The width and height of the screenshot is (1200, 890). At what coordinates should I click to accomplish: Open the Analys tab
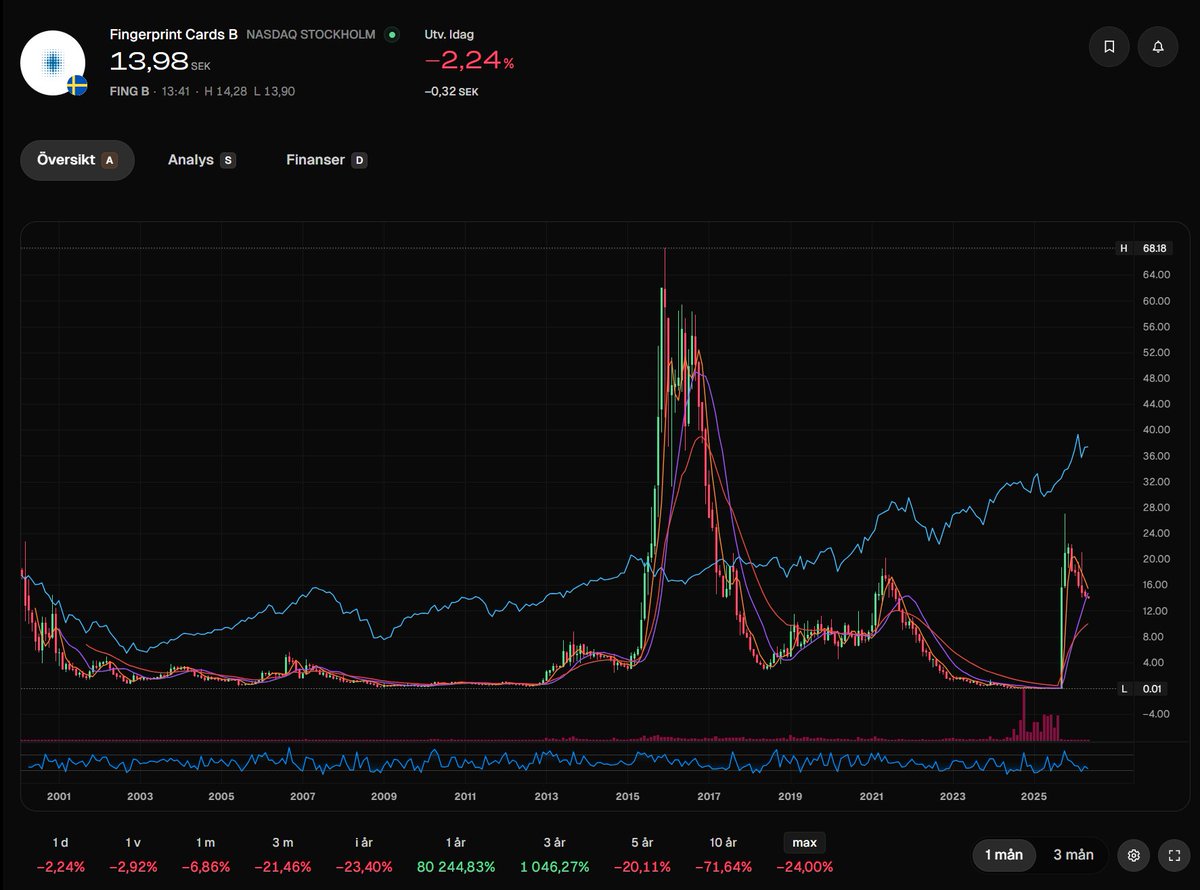click(x=201, y=160)
